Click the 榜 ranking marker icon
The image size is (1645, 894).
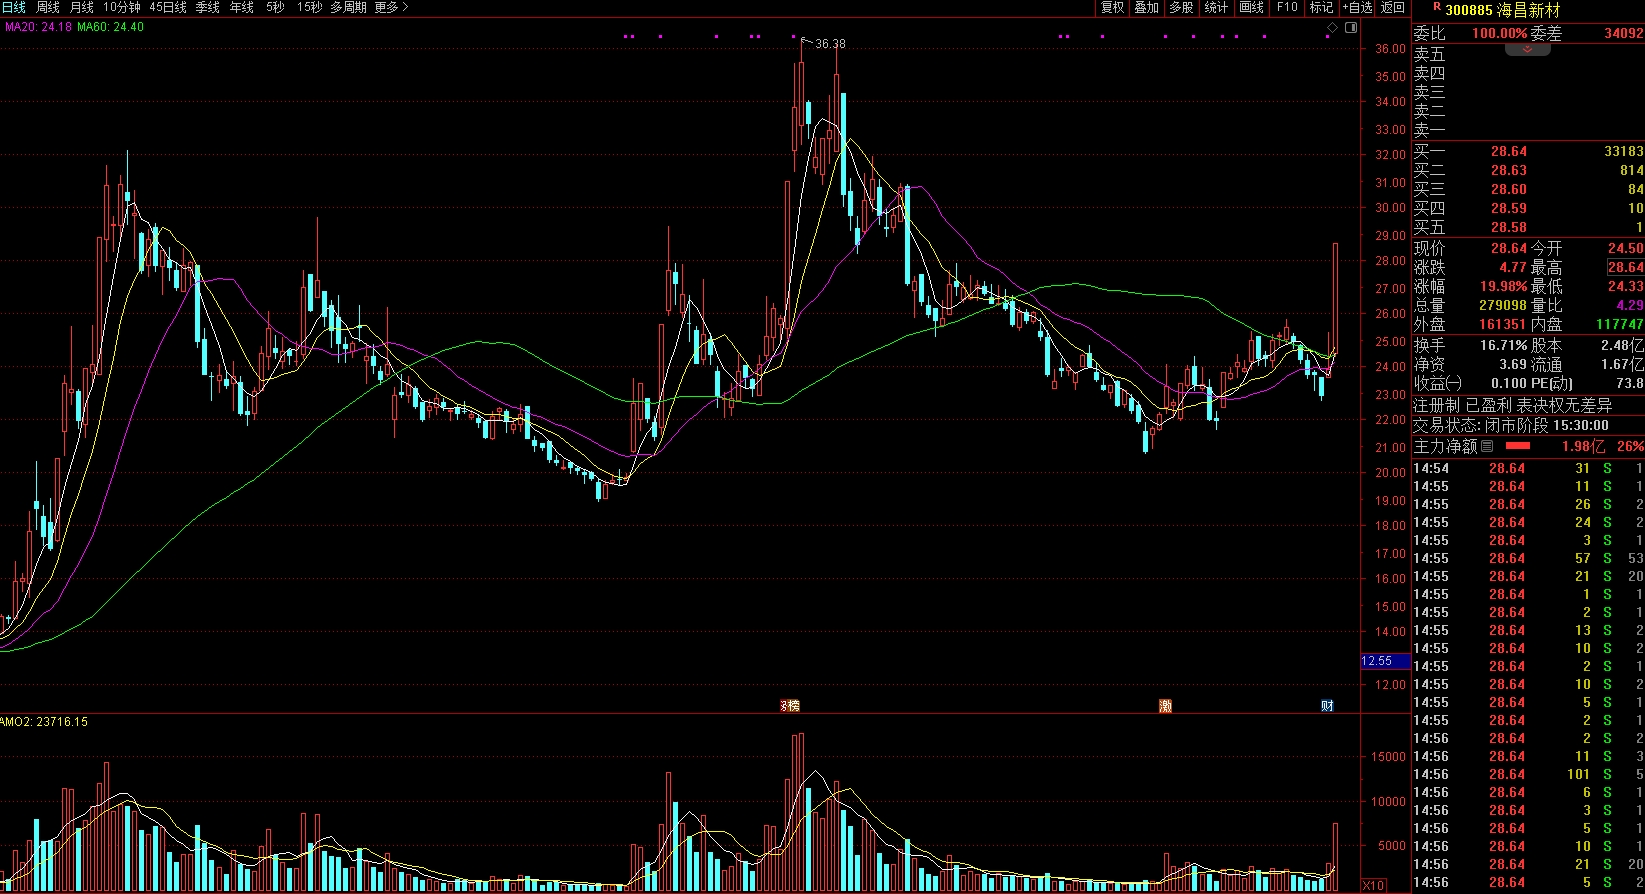[x=791, y=705]
